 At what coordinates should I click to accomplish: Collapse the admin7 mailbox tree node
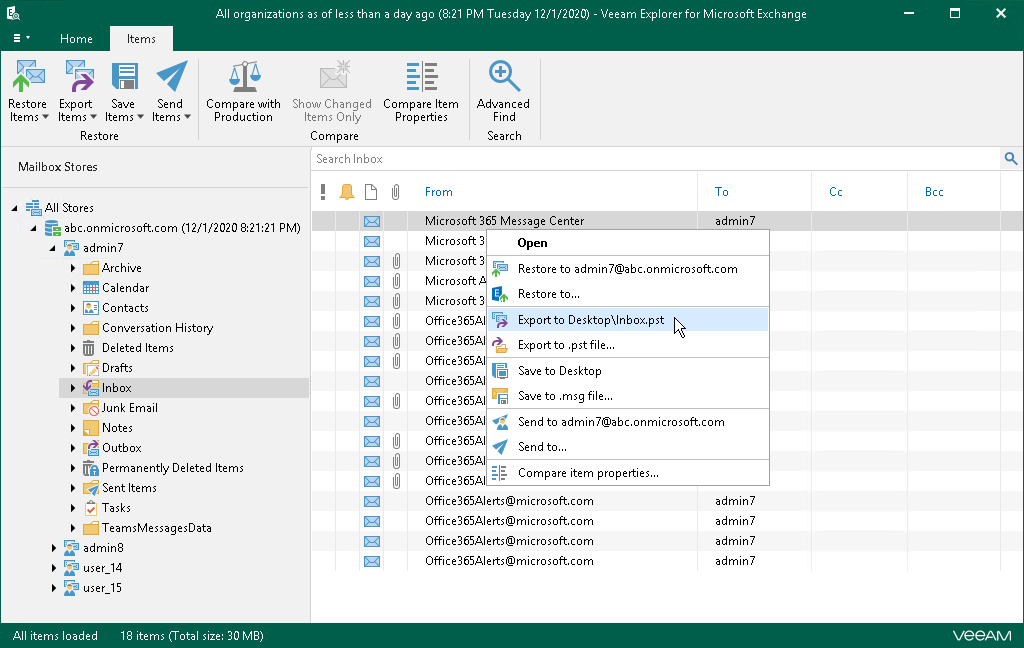coord(53,248)
